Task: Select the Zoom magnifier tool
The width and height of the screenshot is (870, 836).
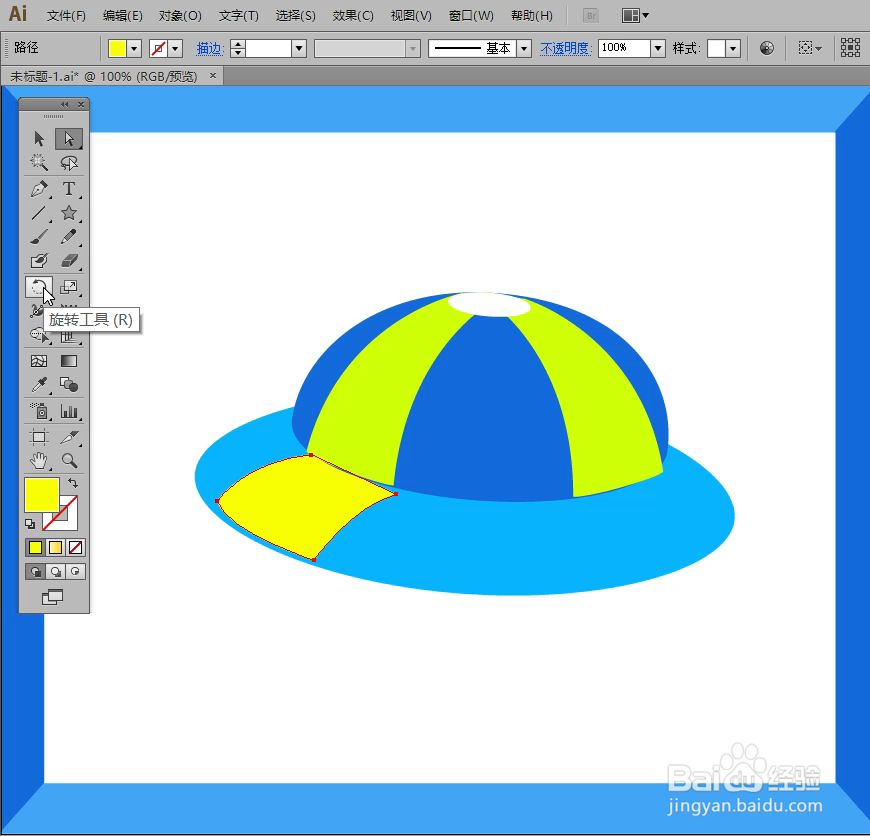Action: click(x=69, y=460)
